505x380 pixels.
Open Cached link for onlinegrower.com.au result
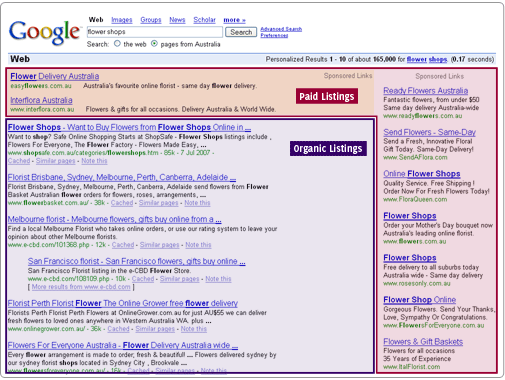tap(118, 329)
